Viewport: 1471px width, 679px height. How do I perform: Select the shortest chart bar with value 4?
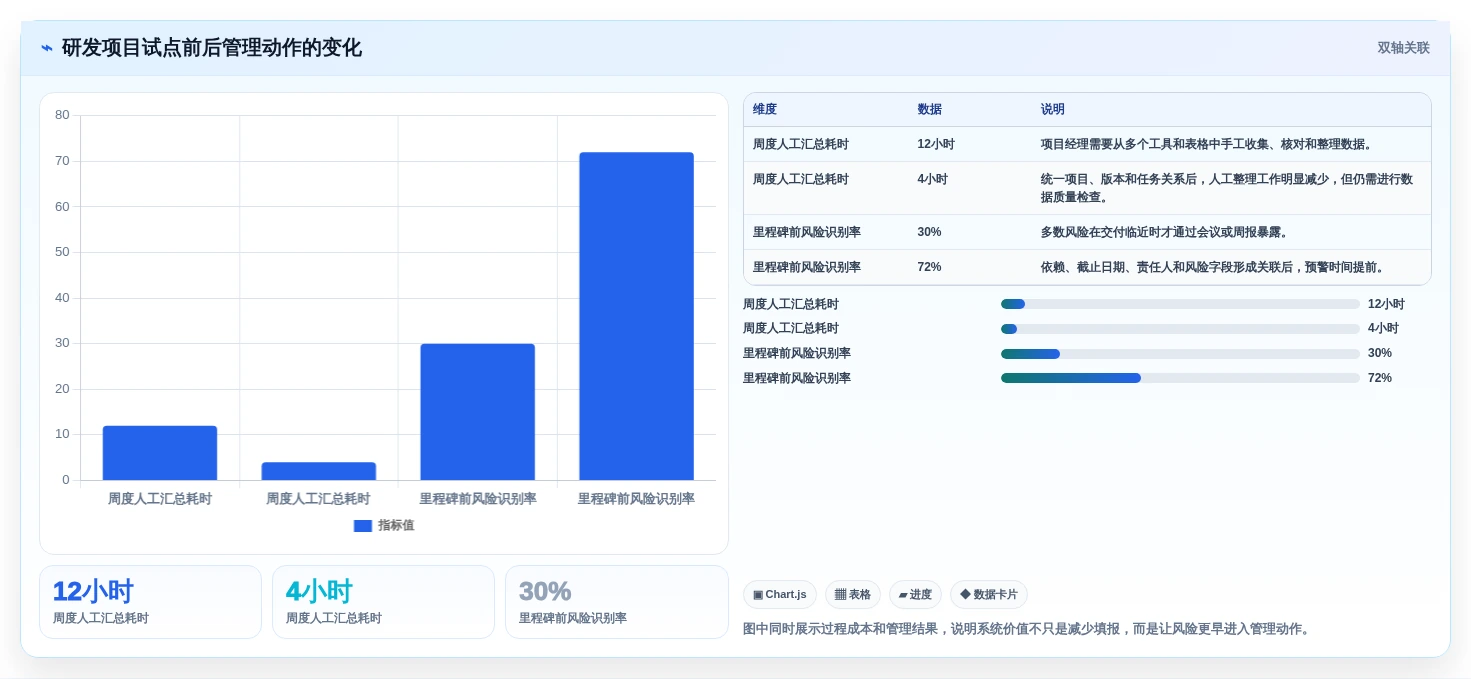(x=319, y=471)
